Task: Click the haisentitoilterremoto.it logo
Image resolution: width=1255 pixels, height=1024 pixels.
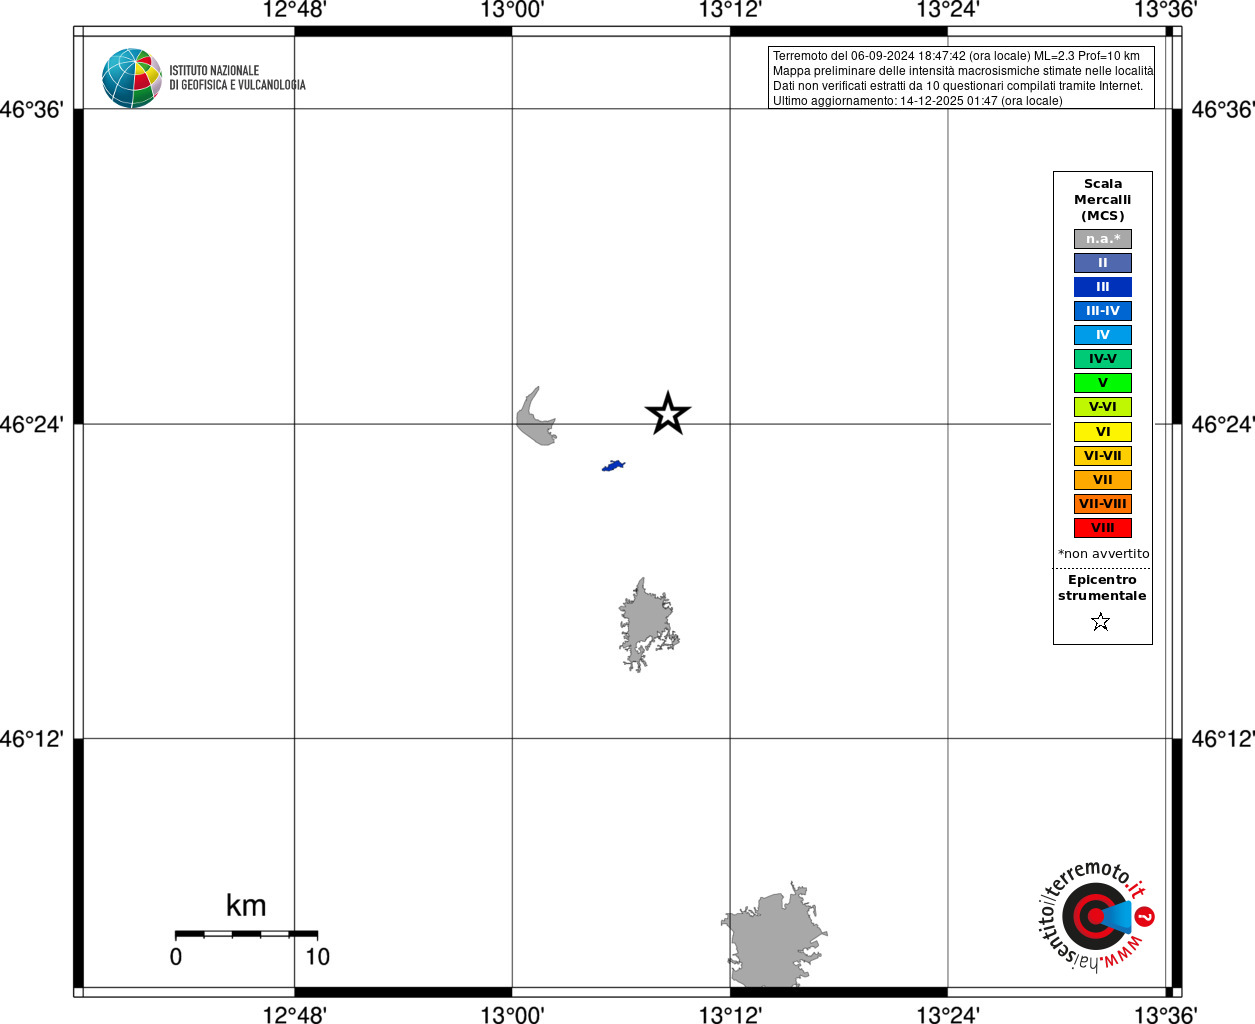Action: (1096, 915)
